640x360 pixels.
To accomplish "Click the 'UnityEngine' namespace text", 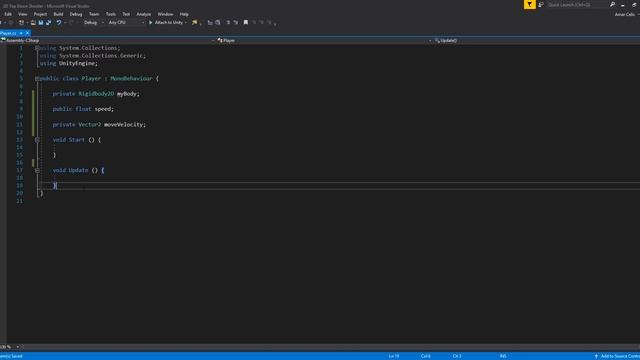I will point(77,63).
